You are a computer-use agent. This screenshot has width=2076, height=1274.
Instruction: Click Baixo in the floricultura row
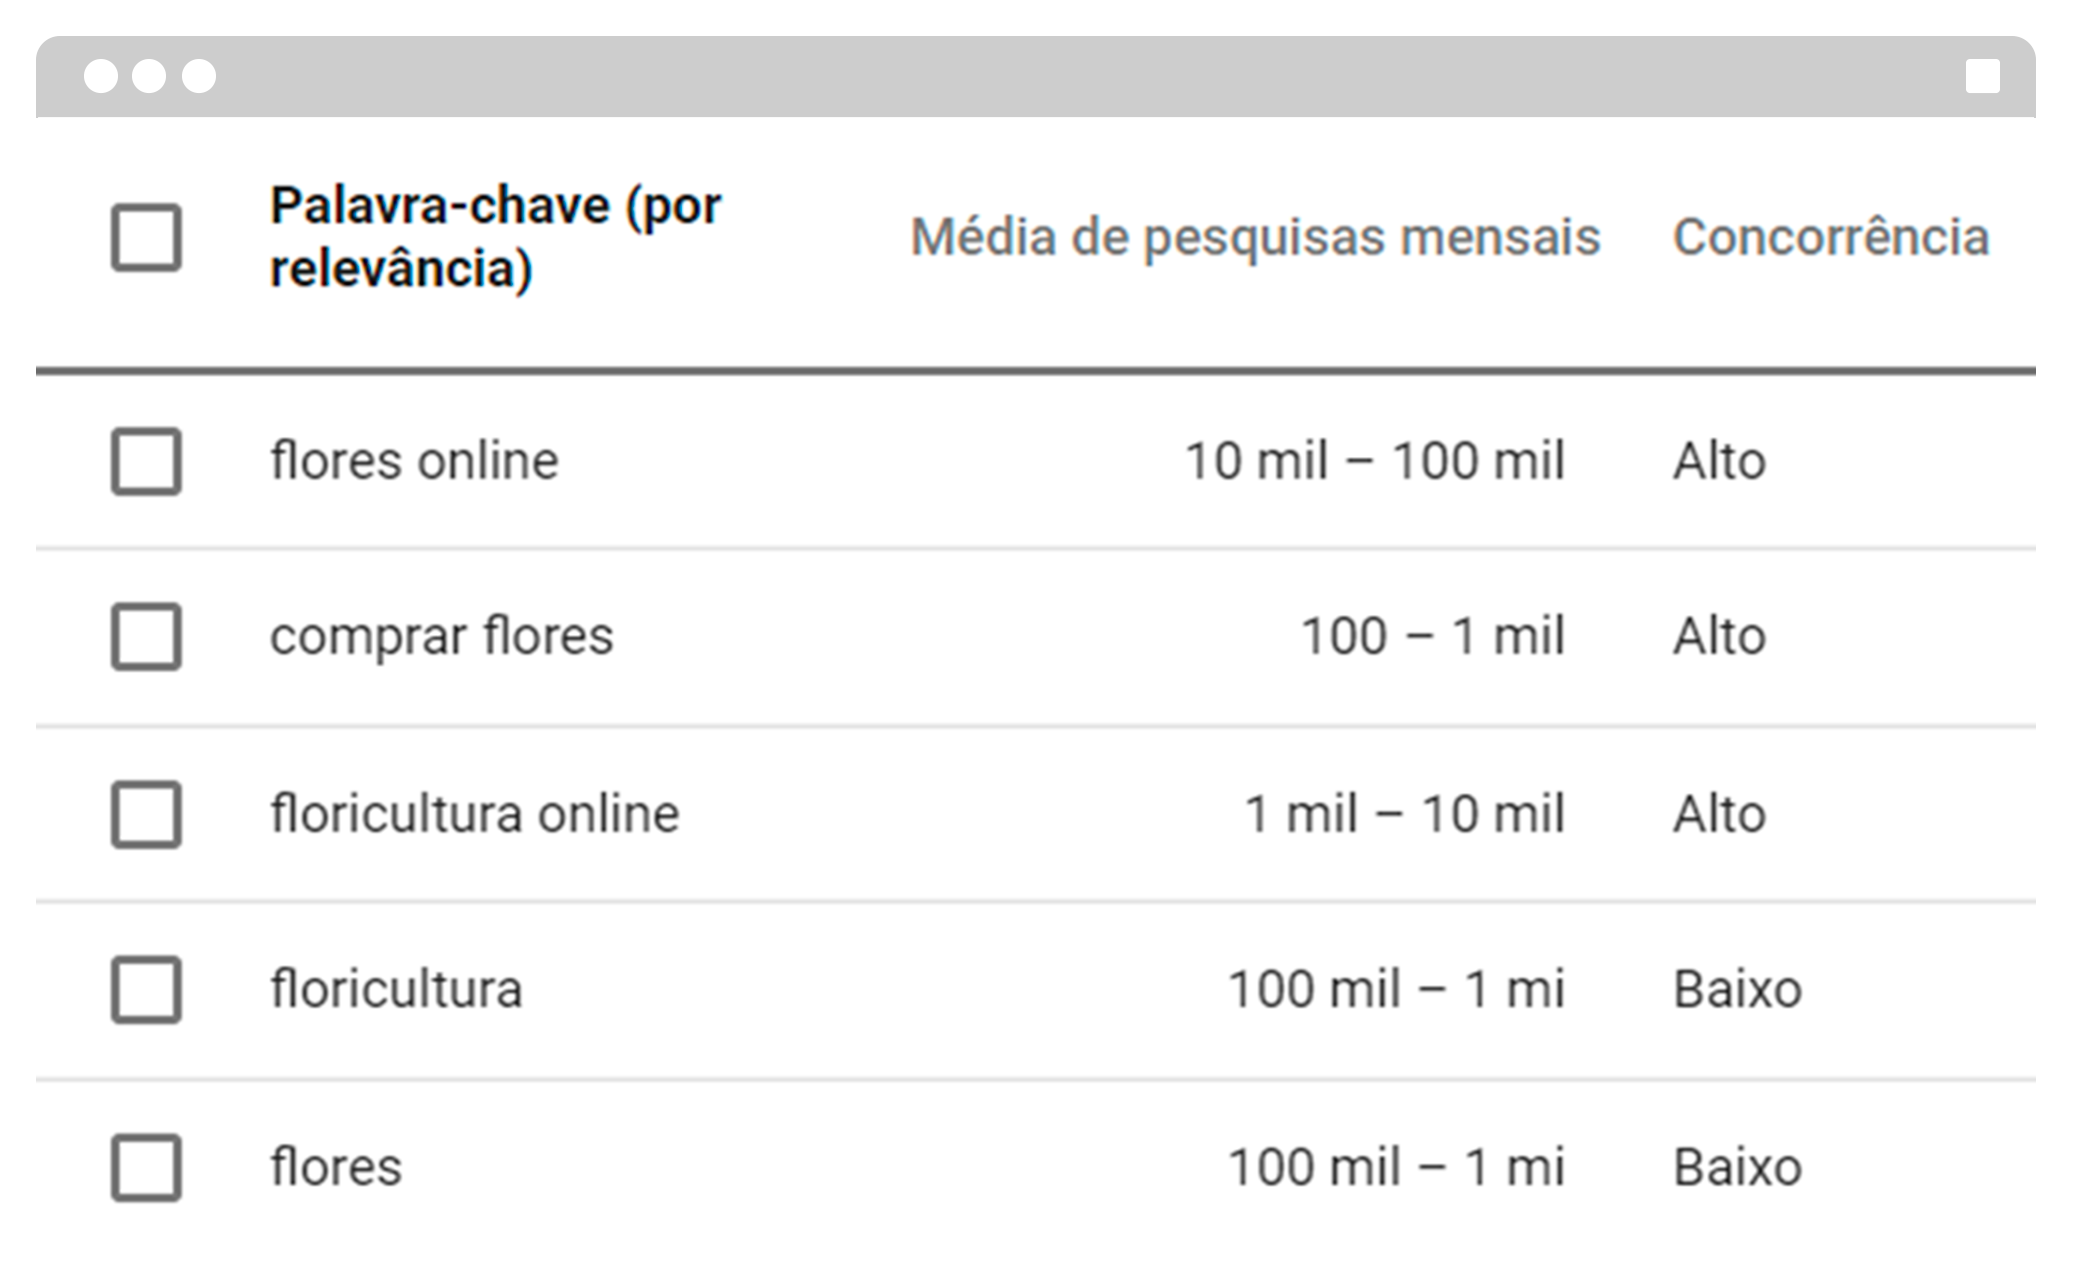[1738, 989]
